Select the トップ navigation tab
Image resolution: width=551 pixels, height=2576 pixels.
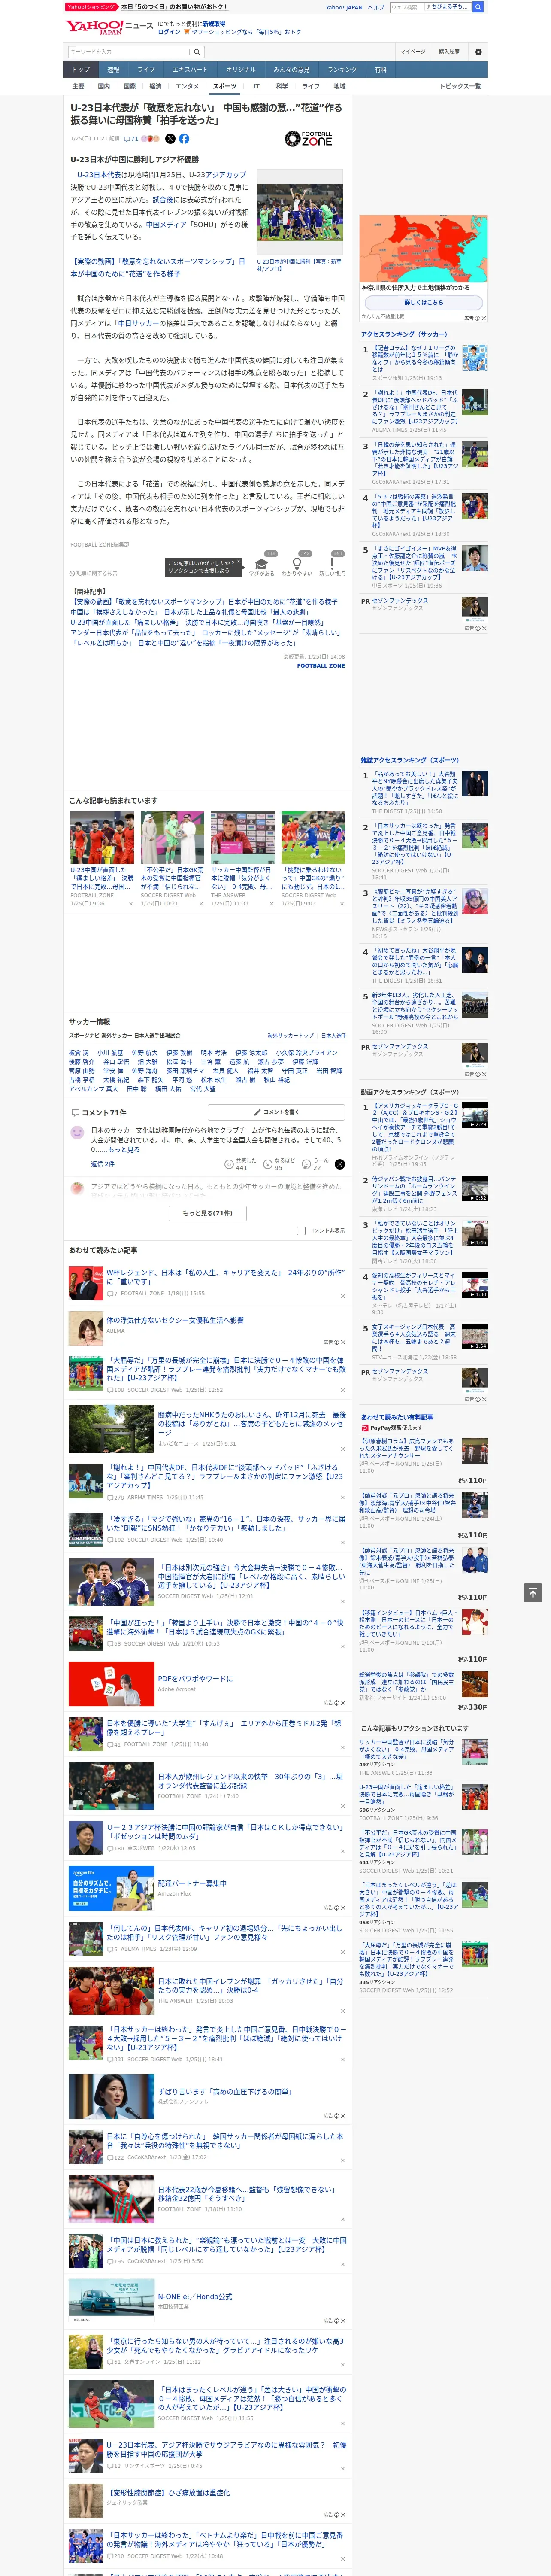(x=81, y=69)
